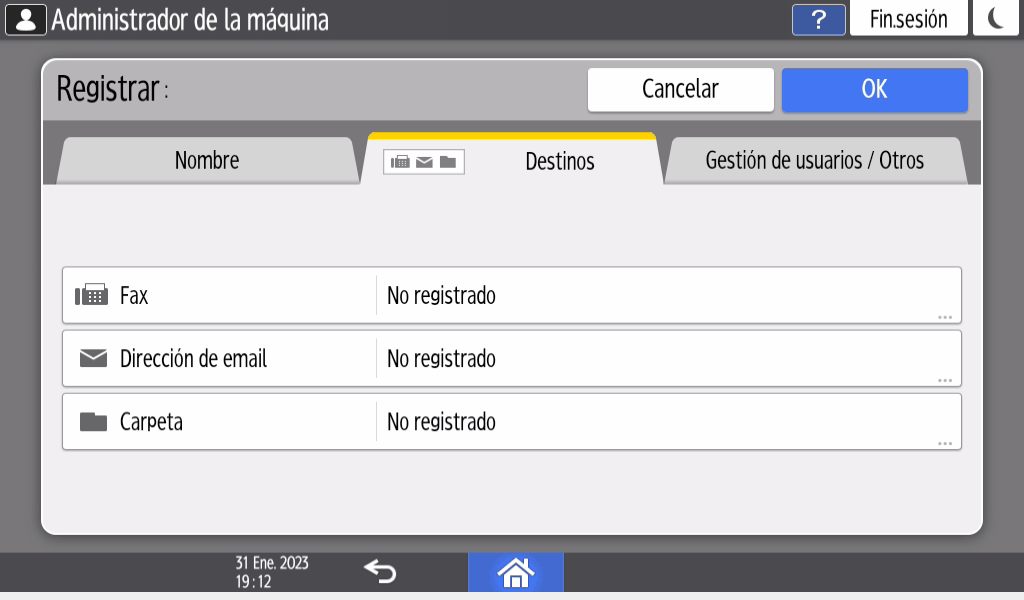Click the envelope icon for email address

click(x=93, y=359)
